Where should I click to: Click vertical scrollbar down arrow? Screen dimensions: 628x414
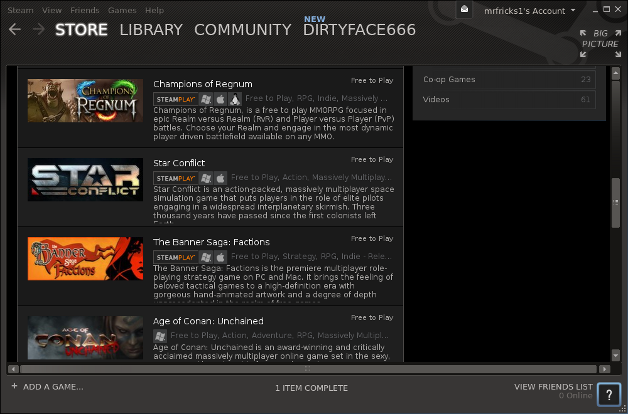tap(616, 355)
